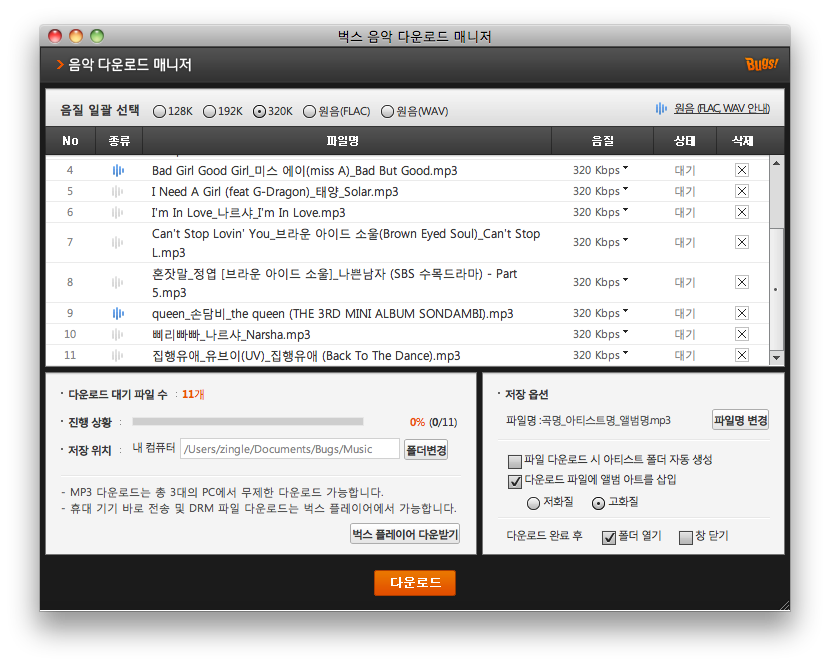Select 원음(WAV) quality option
The height and width of the screenshot is (666, 830).
coord(387,112)
